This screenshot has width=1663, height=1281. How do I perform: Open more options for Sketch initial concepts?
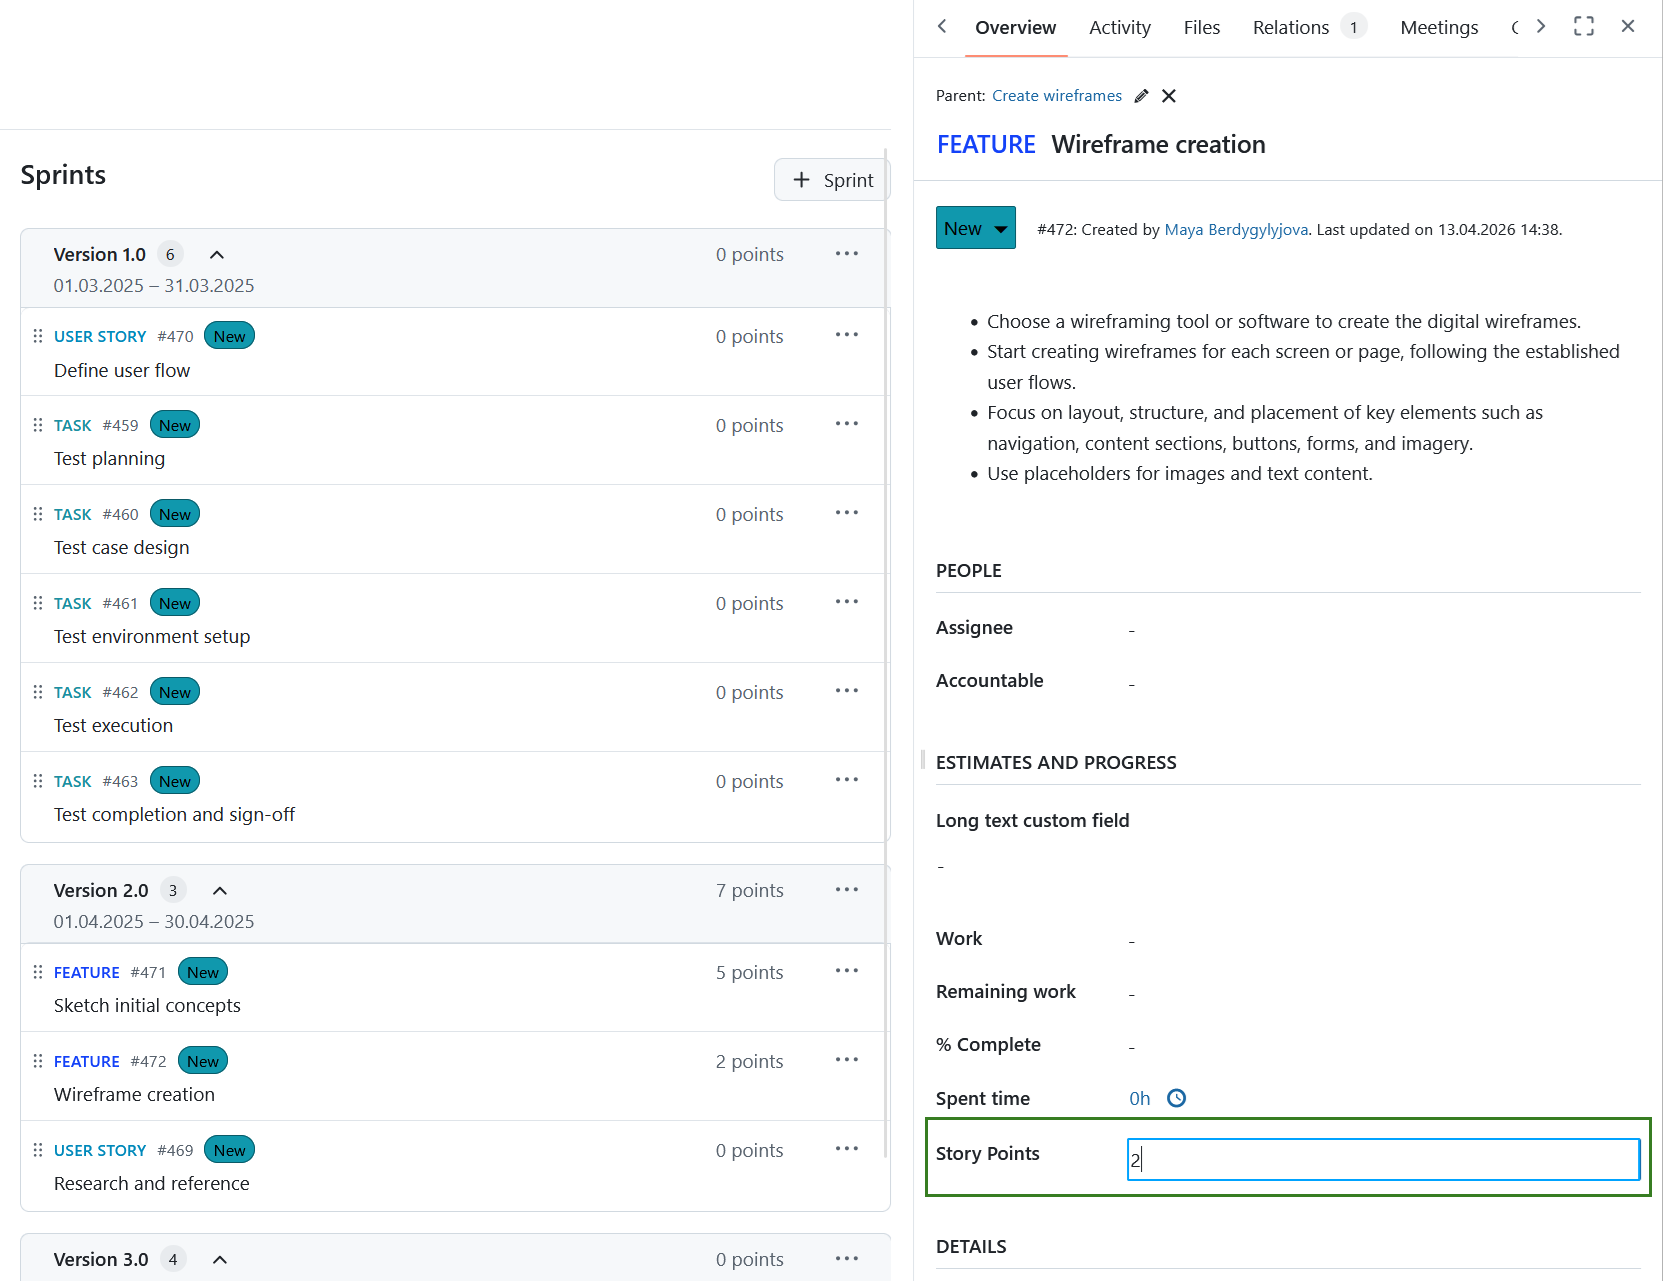coord(846,969)
